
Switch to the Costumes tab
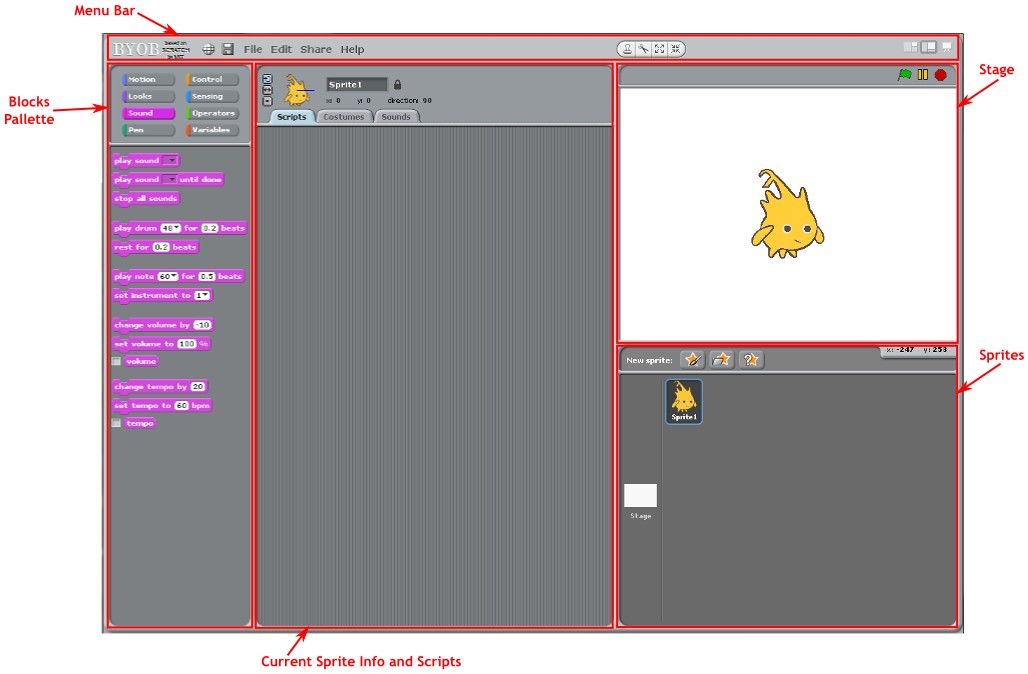pyautogui.click(x=345, y=117)
